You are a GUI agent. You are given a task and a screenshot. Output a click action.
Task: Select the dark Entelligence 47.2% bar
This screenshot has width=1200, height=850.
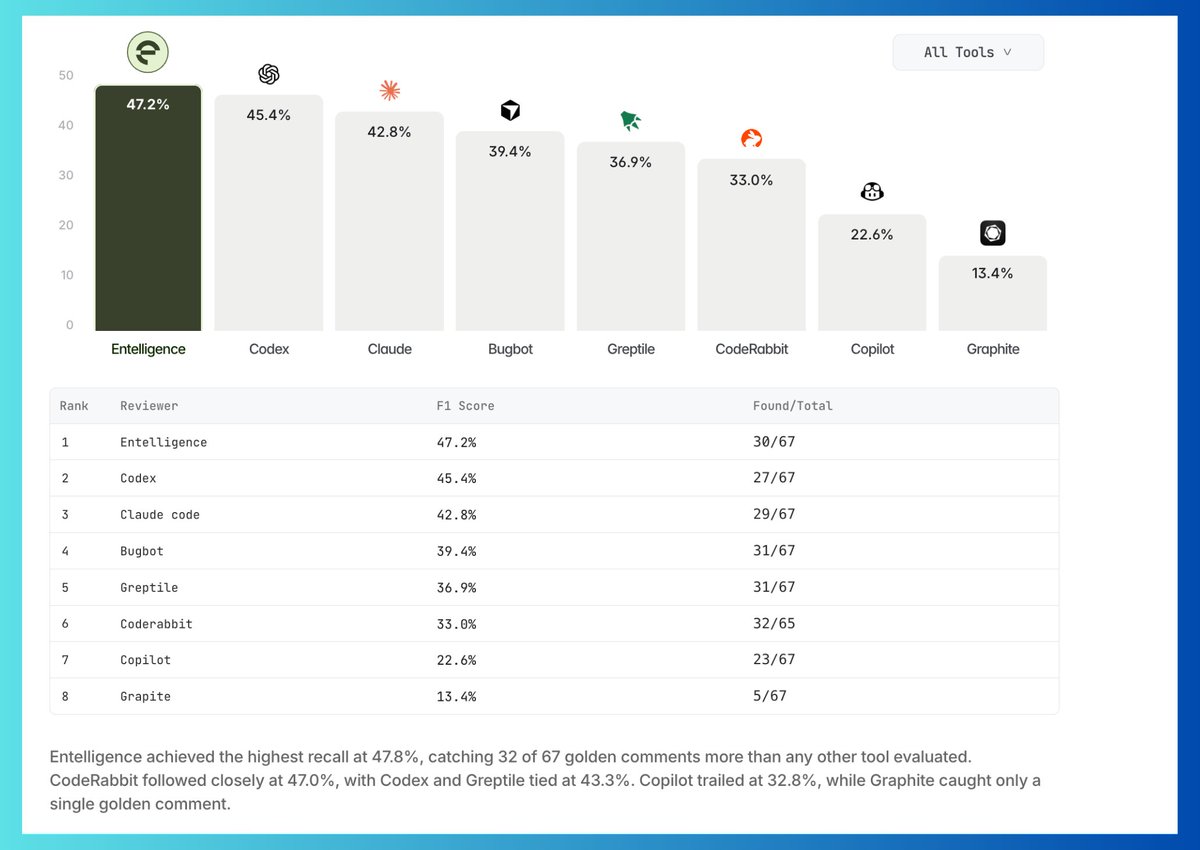pos(148,208)
